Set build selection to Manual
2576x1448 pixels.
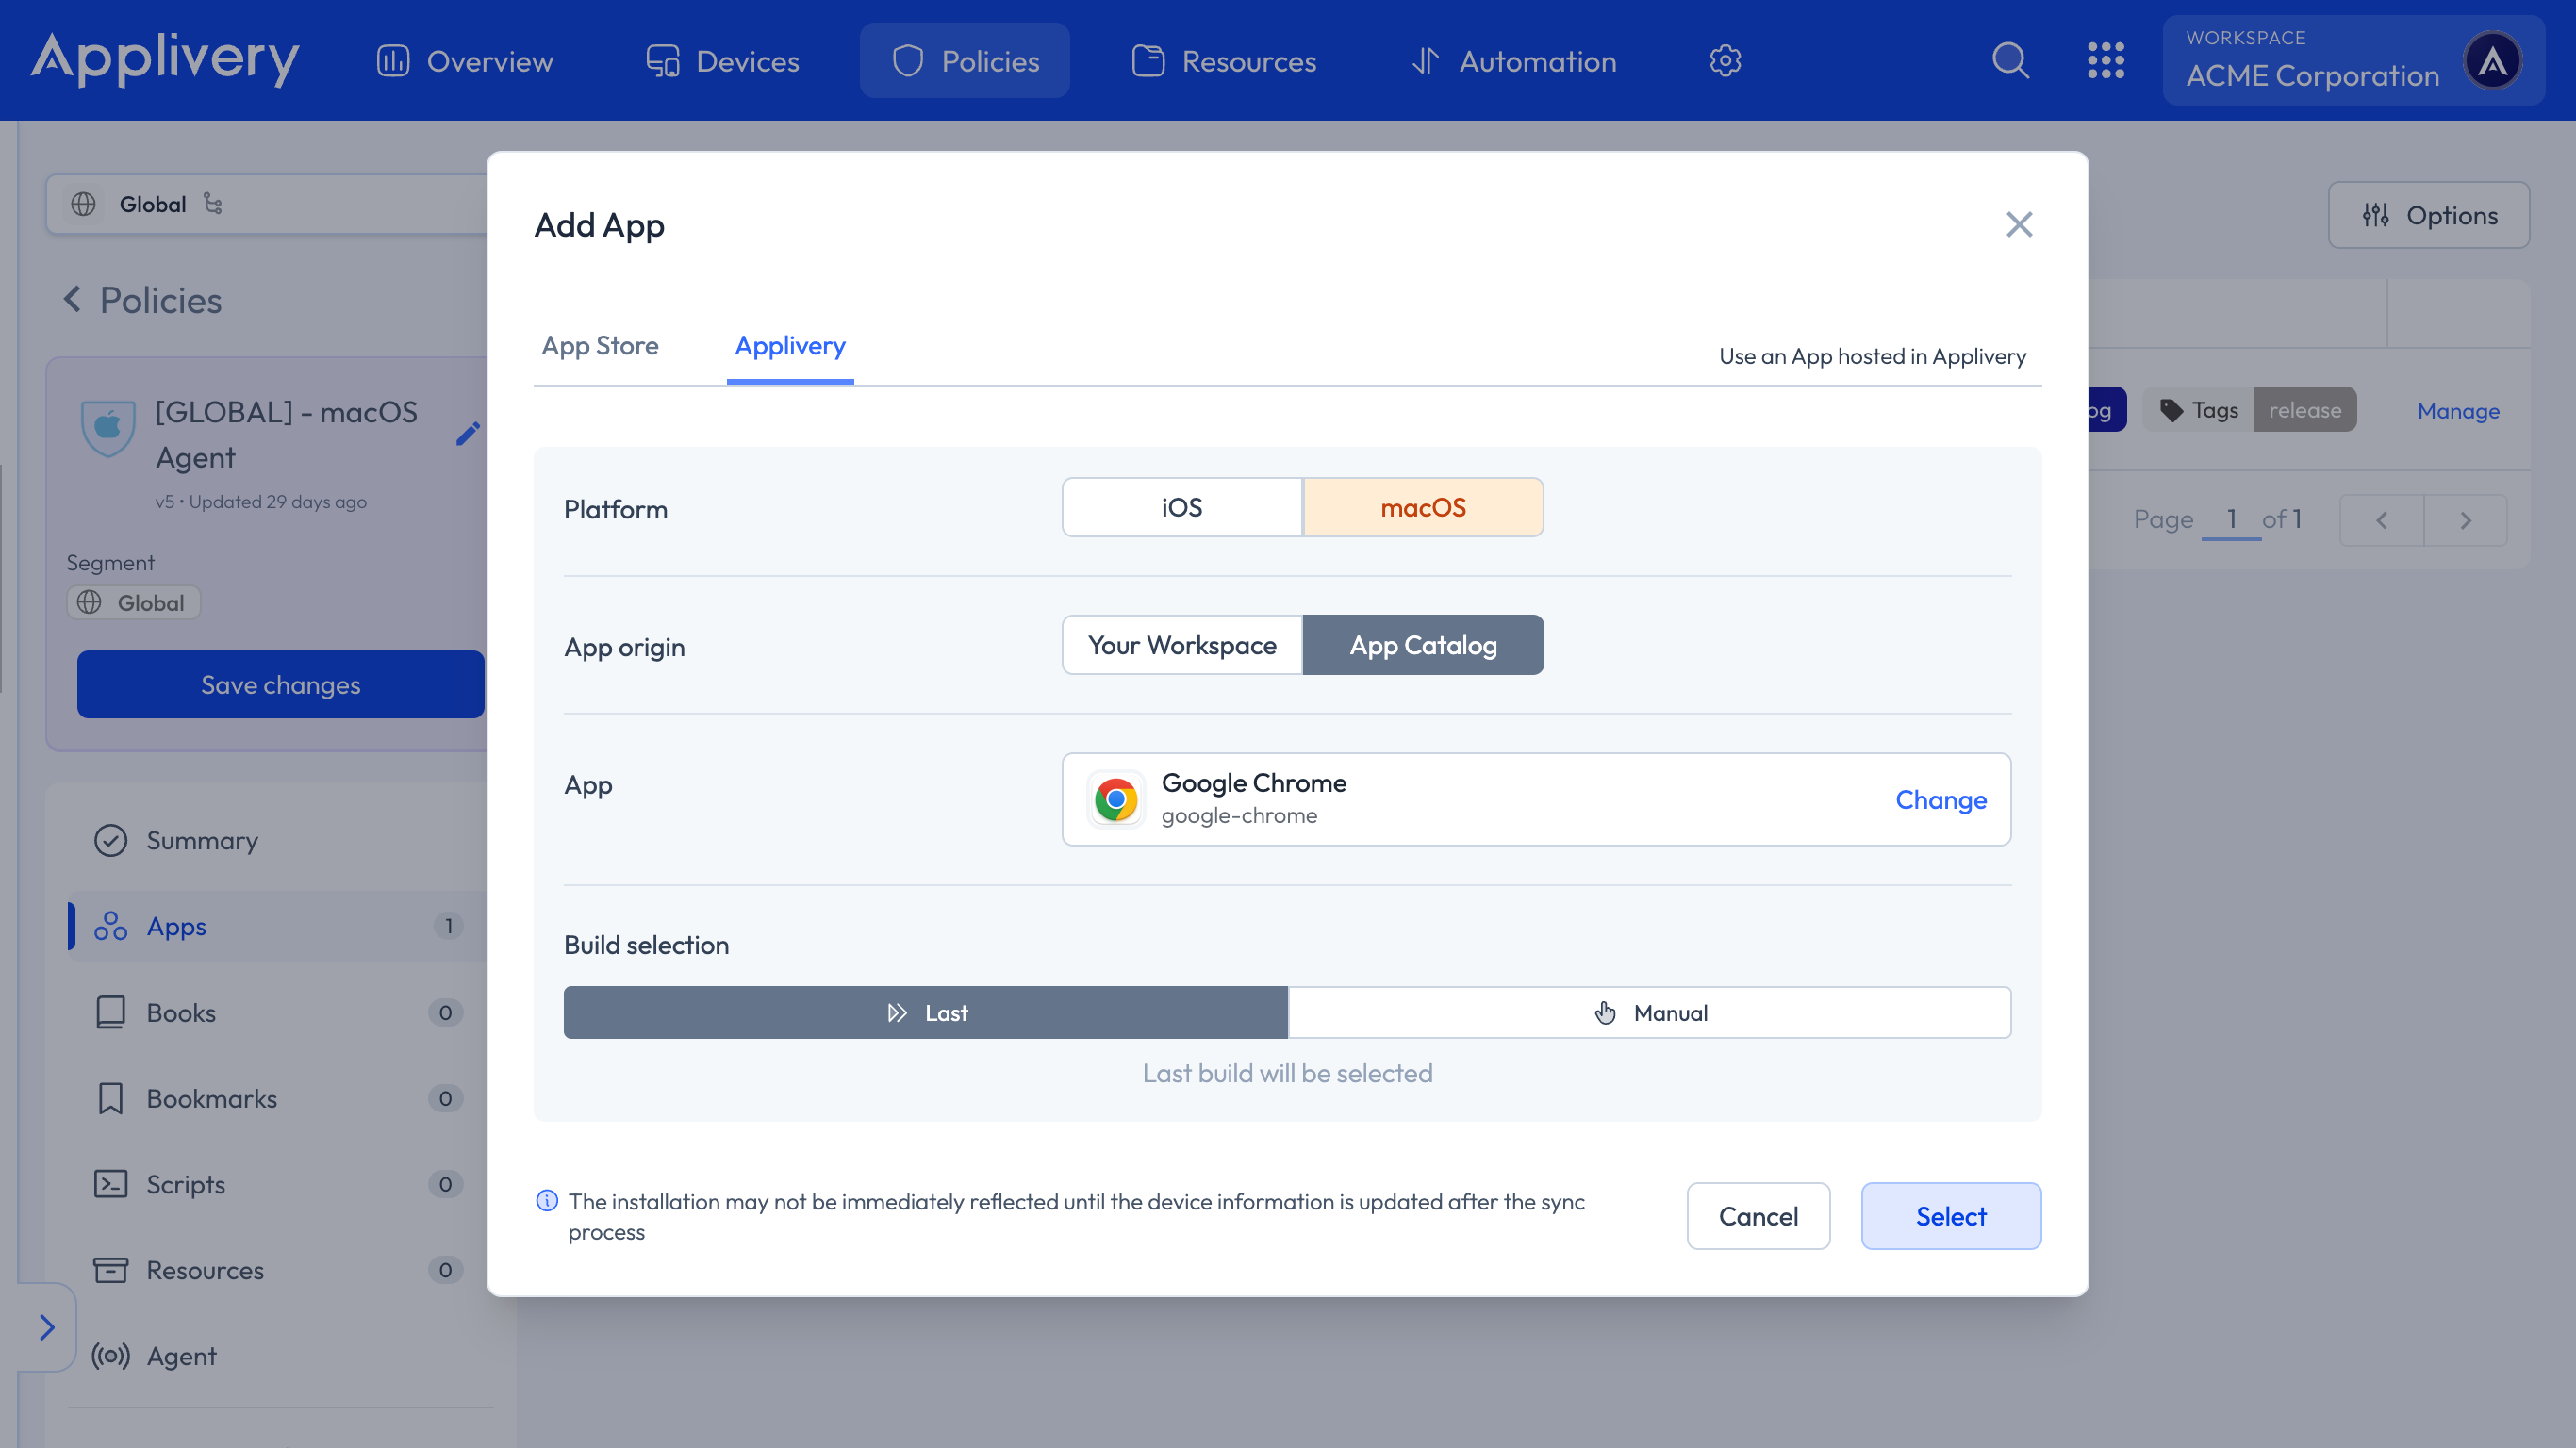(1650, 1012)
